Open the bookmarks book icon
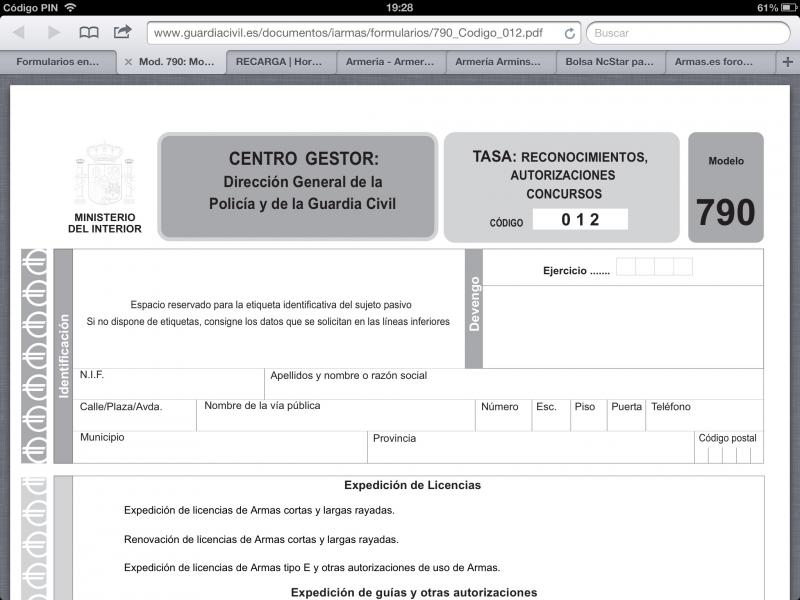Viewport: 800px width, 600px height. (89, 33)
